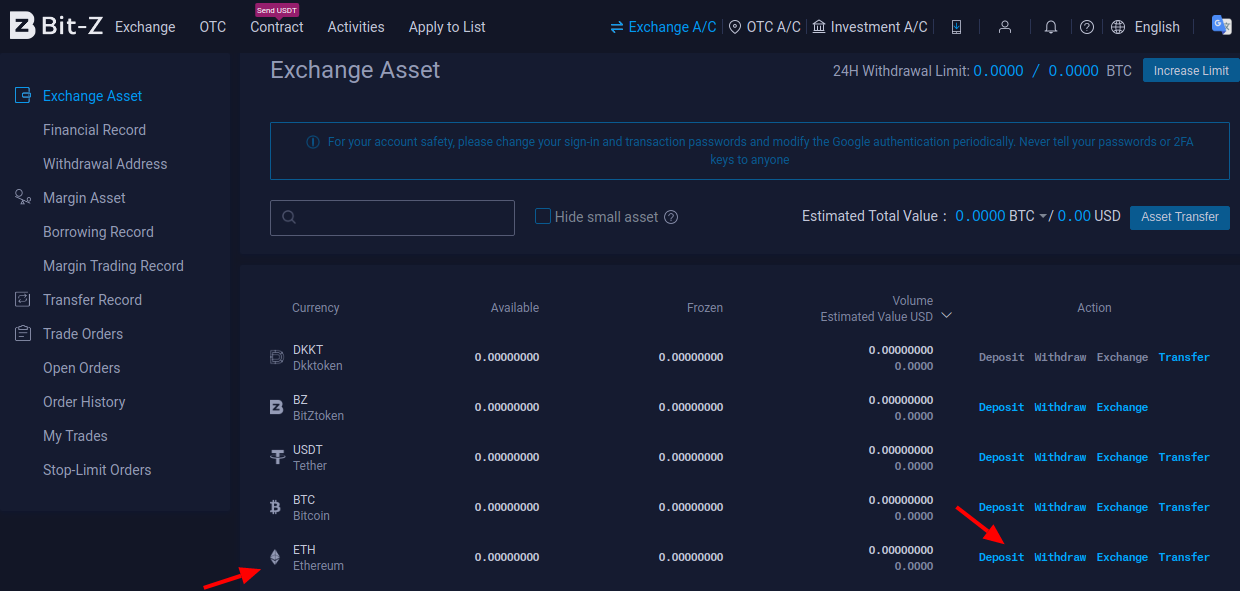Open the mobile app phone icon
The image size is (1240, 591).
(956, 27)
